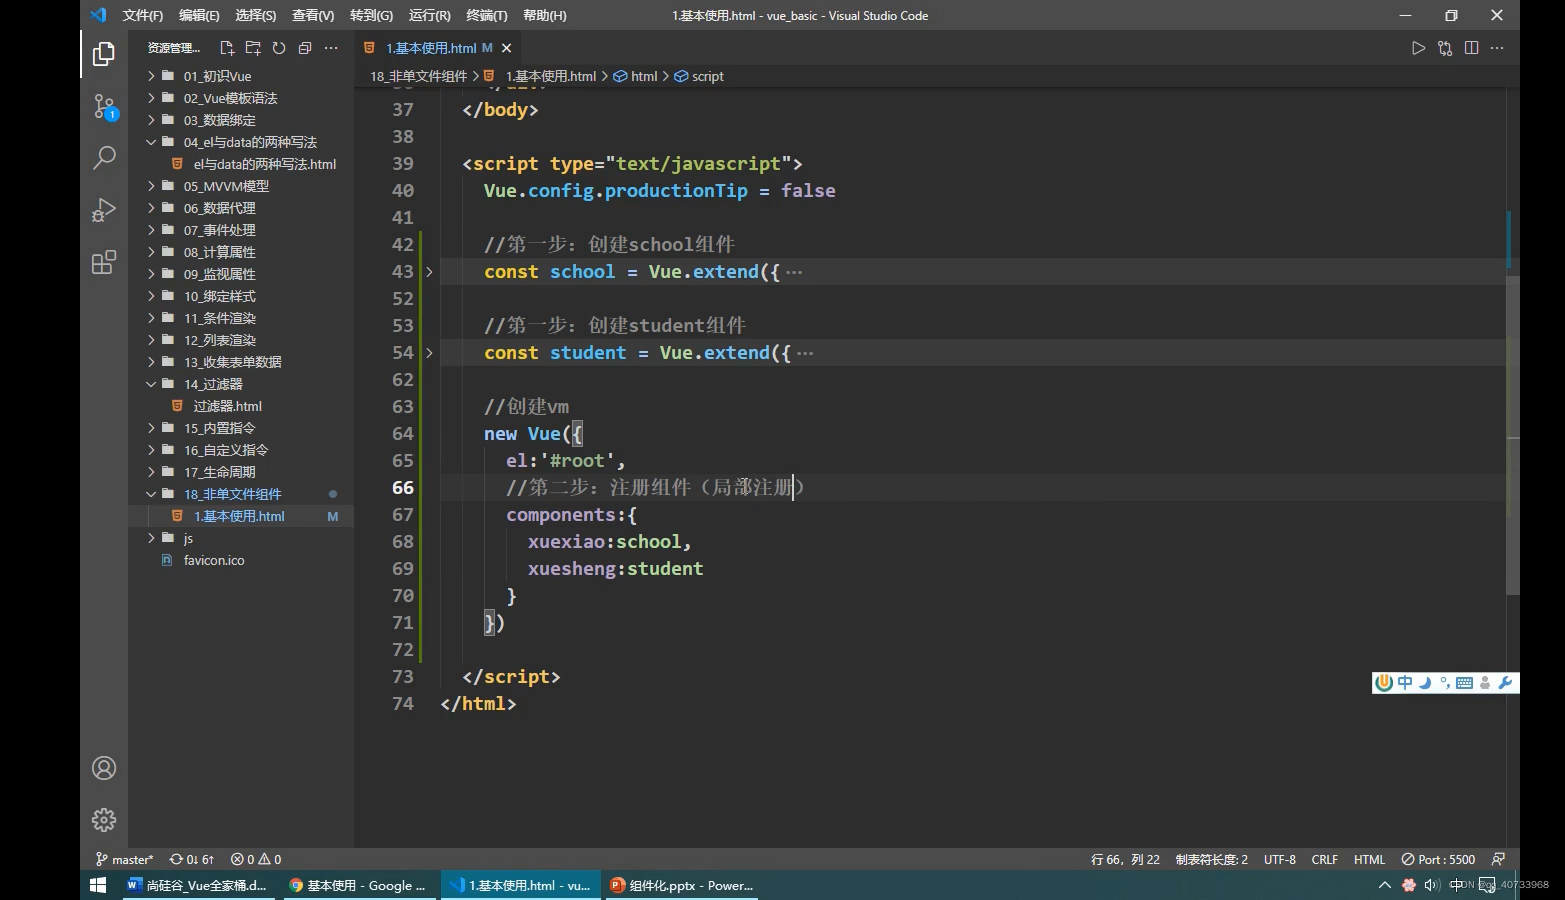Open favicon.ico in Explorer
The height and width of the screenshot is (900, 1565).
pyautogui.click(x=214, y=560)
